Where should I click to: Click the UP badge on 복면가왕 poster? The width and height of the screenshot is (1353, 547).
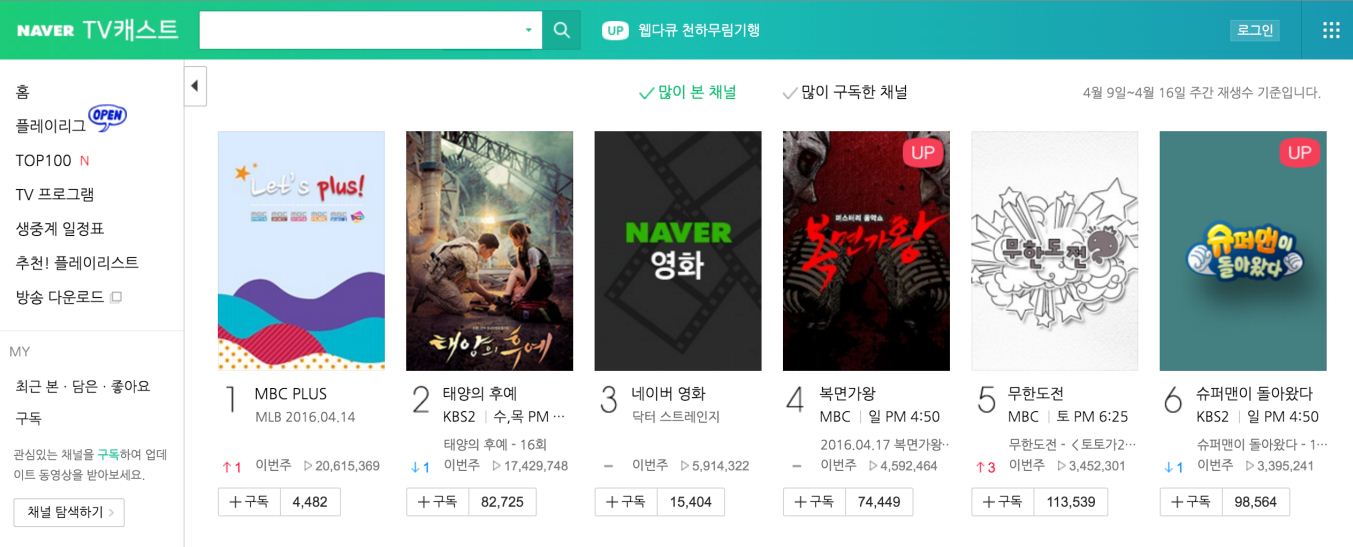click(x=922, y=153)
